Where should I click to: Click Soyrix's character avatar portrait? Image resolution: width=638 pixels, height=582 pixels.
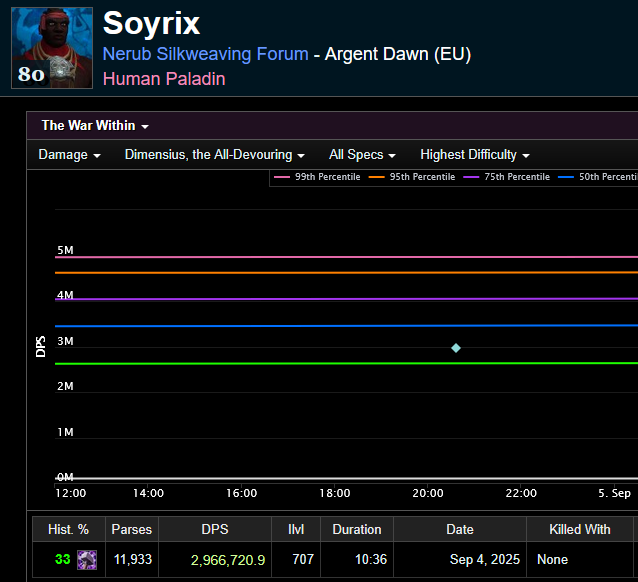pyautogui.click(x=52, y=48)
